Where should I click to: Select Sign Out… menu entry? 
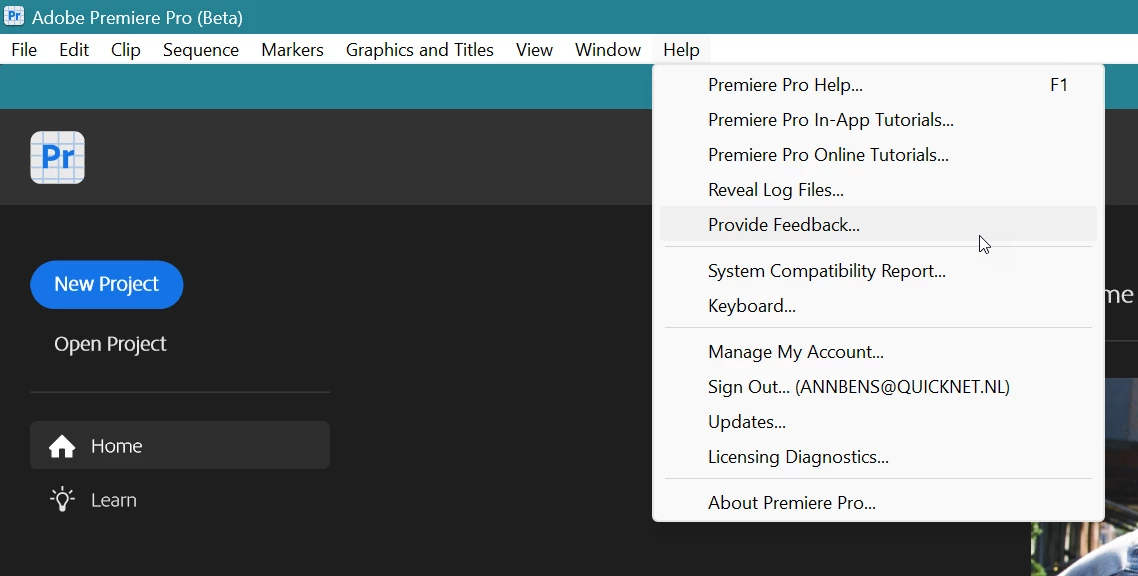pyautogui.click(x=878, y=387)
